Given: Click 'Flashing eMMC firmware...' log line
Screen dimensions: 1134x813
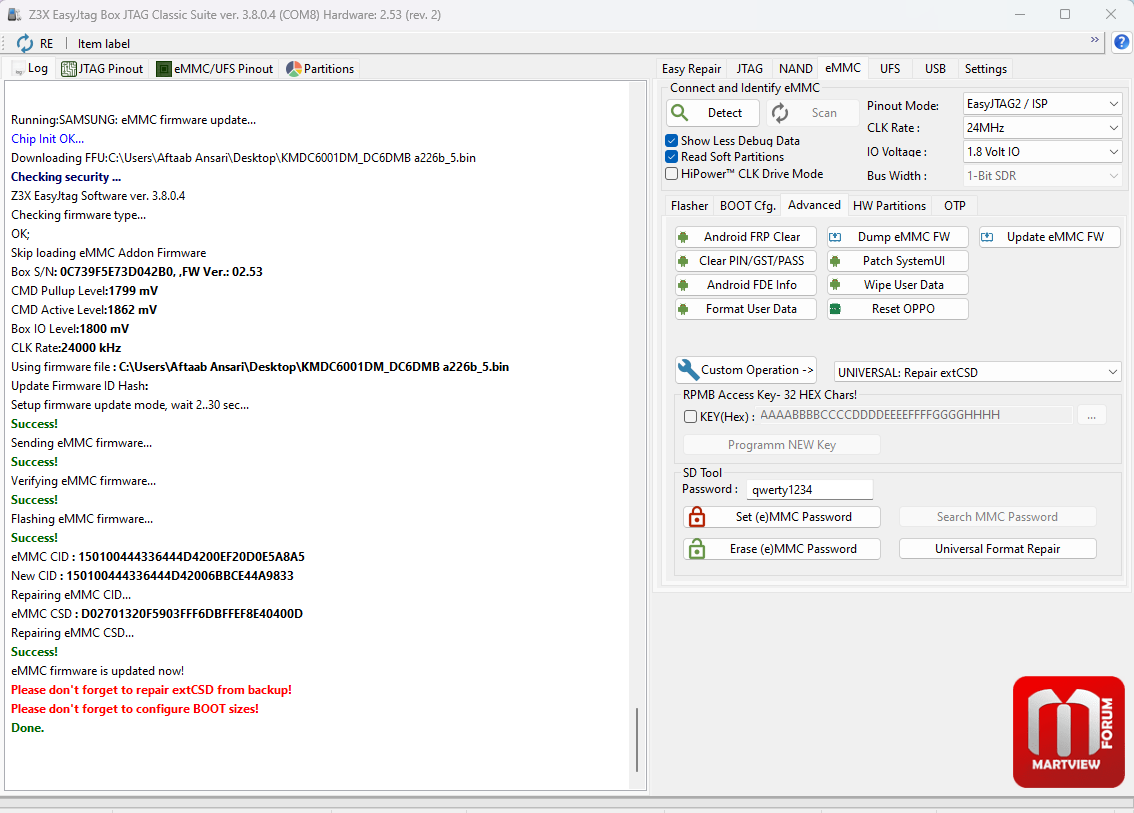Looking at the screenshot, I should 82,519.
